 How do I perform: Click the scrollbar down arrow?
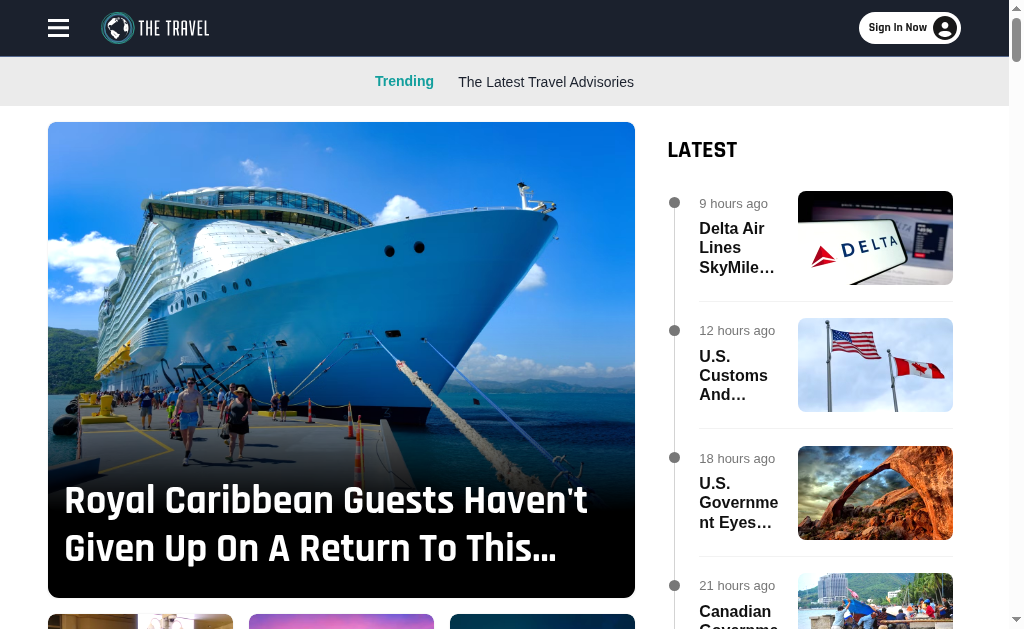point(1016,619)
